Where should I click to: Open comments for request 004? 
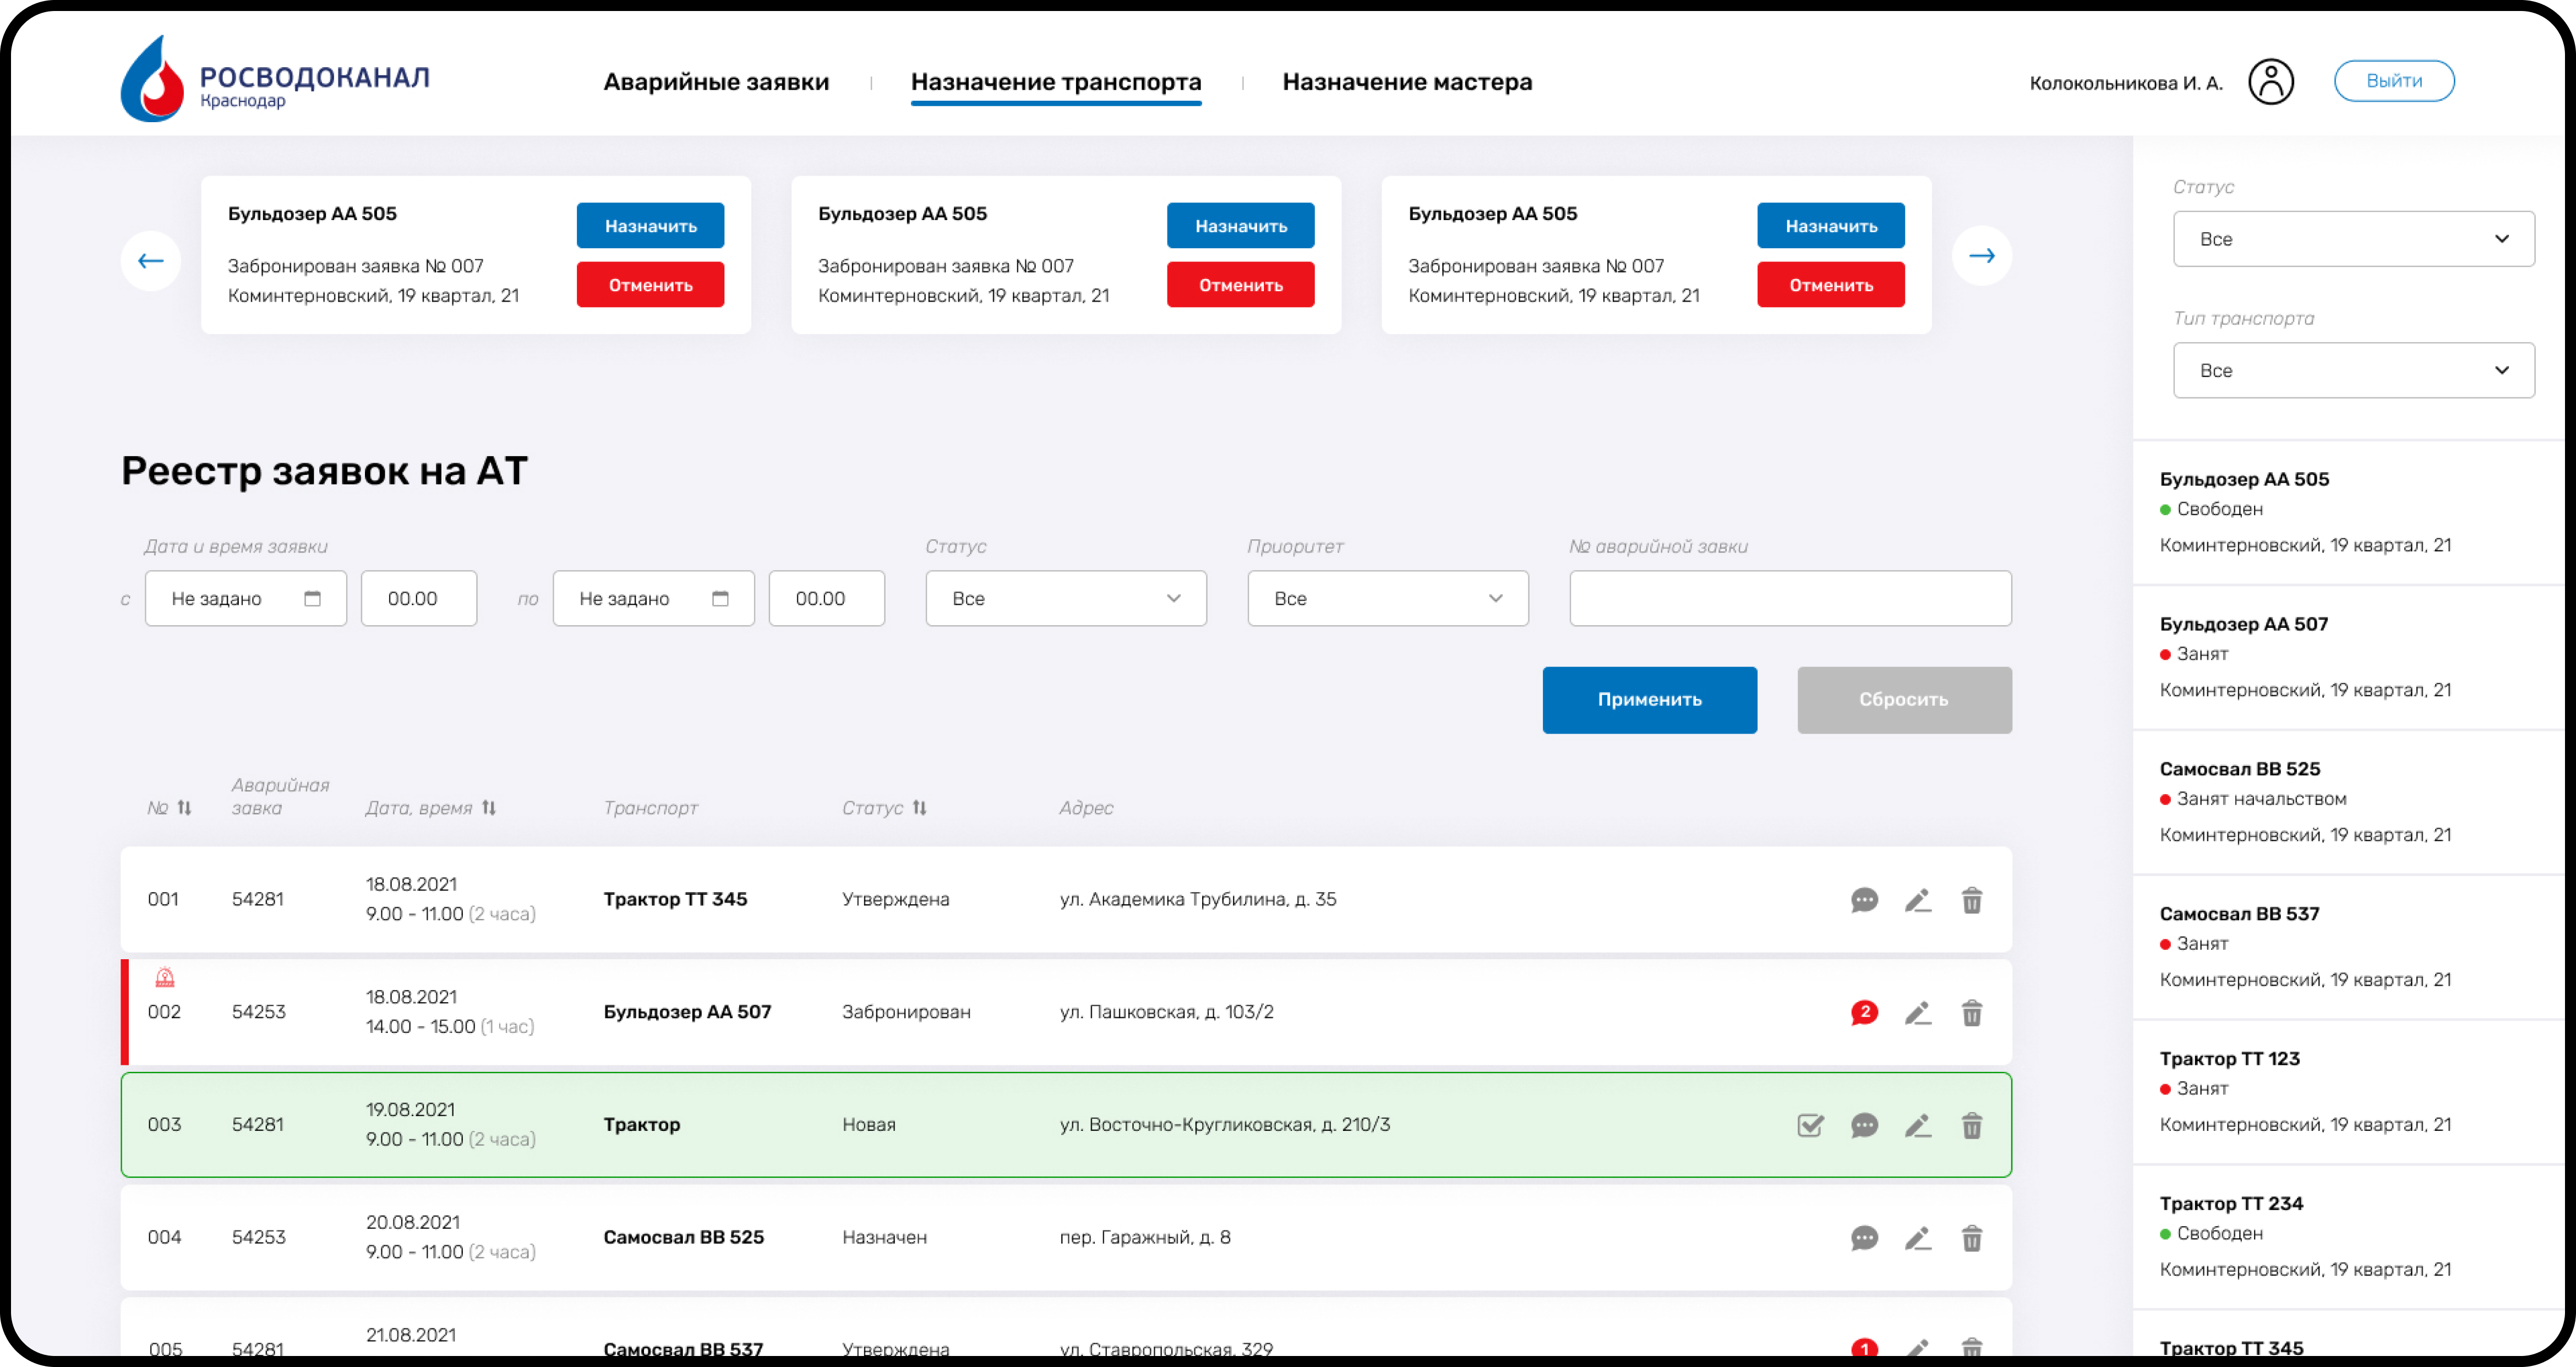(1864, 1238)
